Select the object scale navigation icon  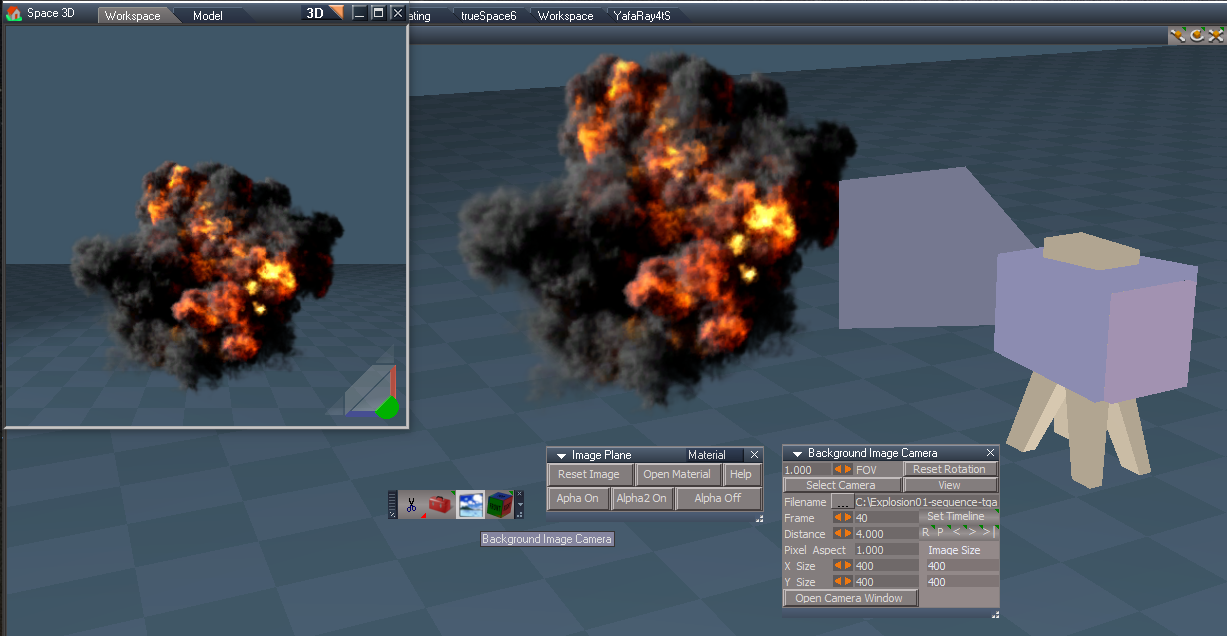1215,35
